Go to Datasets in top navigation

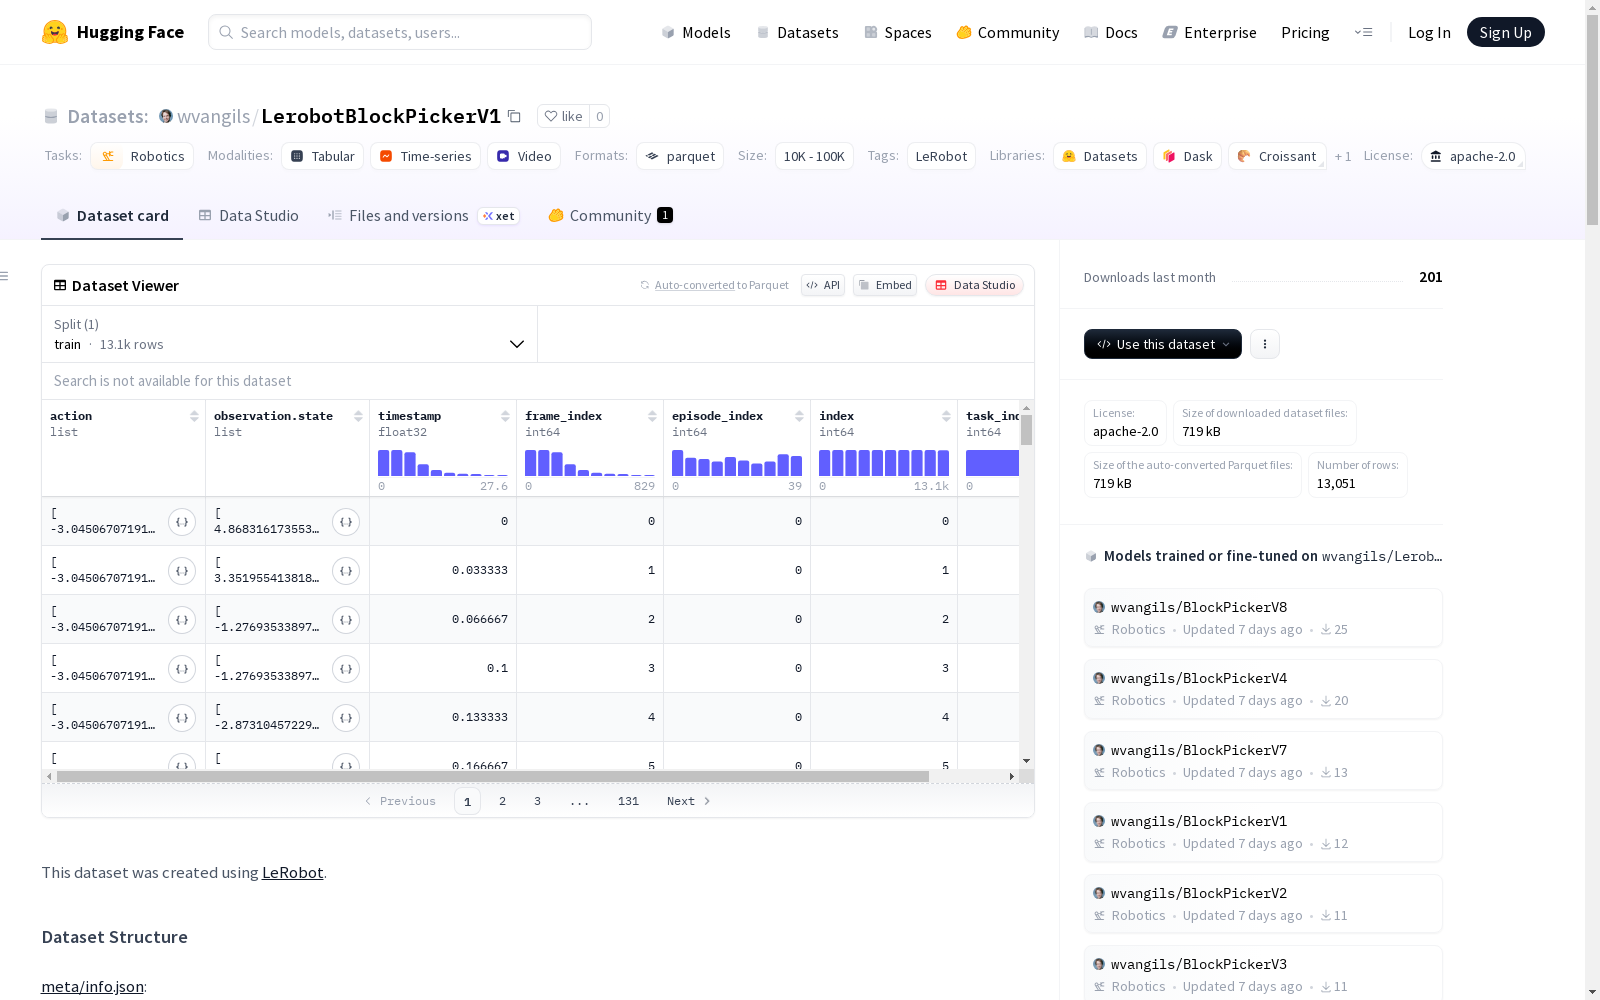(797, 32)
